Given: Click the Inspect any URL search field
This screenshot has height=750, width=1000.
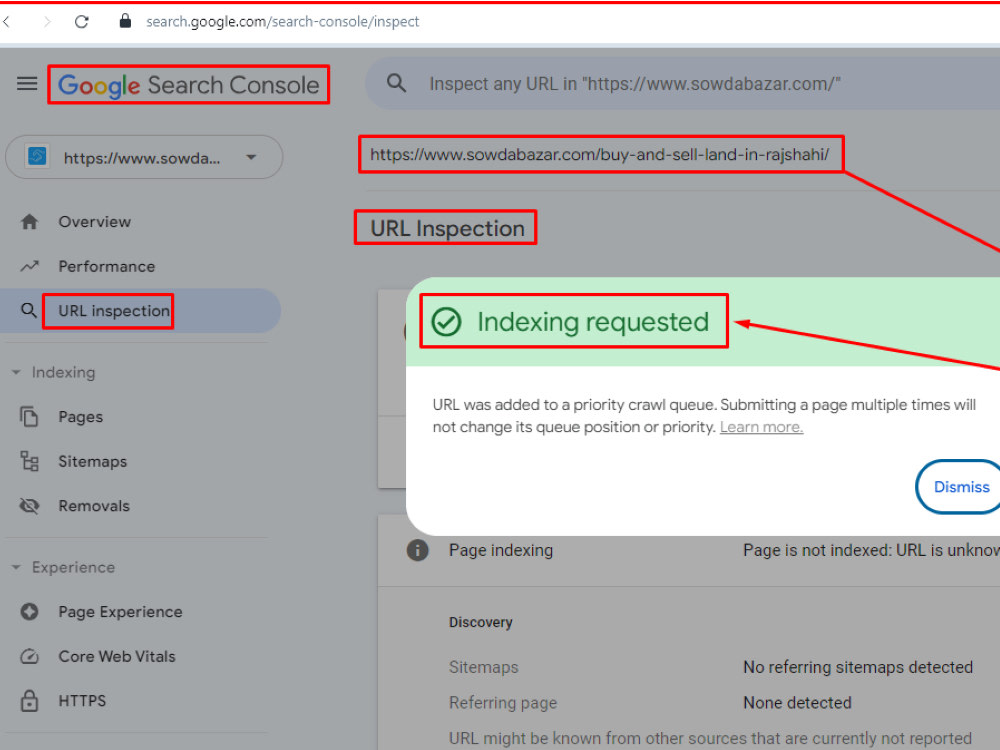Looking at the screenshot, I should pyautogui.click(x=682, y=84).
